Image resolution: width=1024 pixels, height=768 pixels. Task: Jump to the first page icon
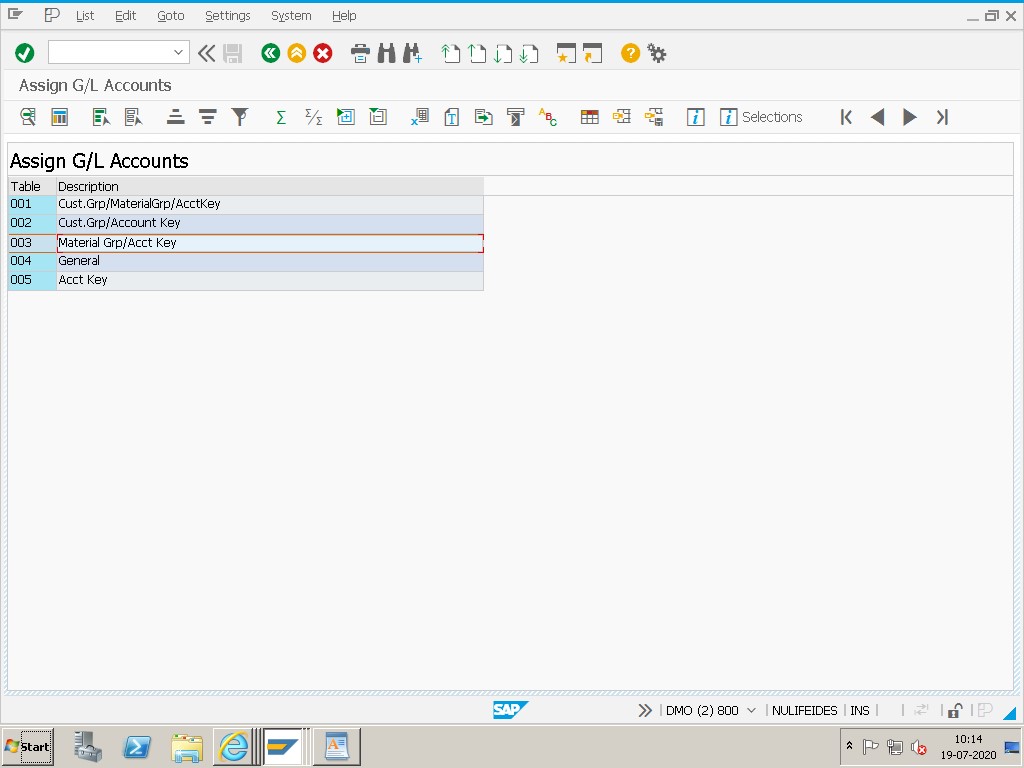point(450,53)
